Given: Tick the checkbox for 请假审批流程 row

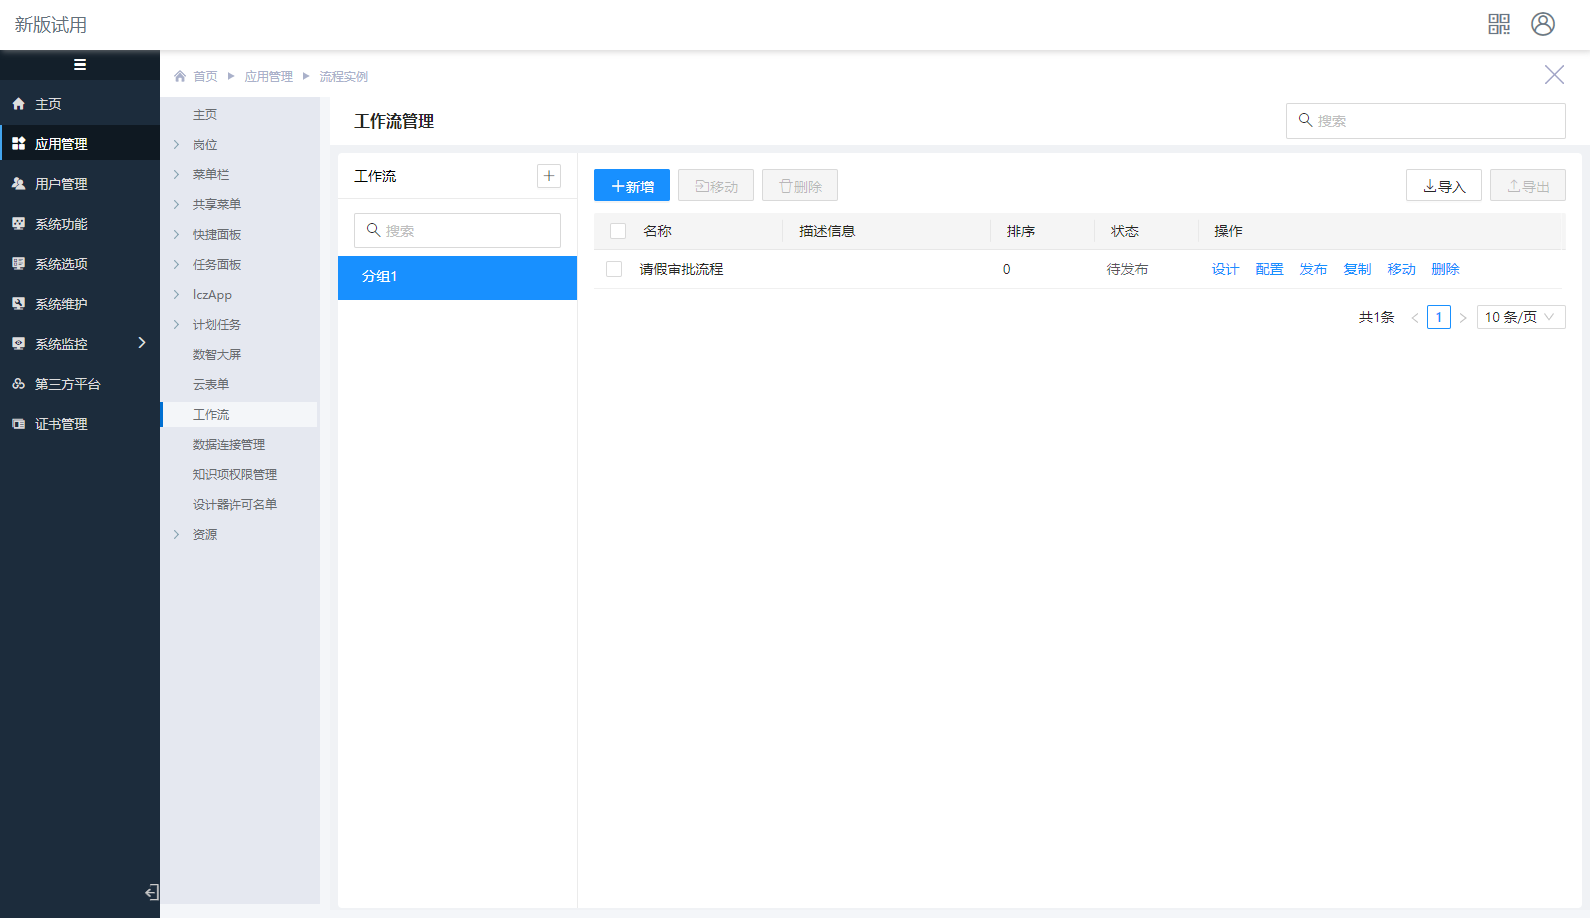Looking at the screenshot, I should 614,269.
